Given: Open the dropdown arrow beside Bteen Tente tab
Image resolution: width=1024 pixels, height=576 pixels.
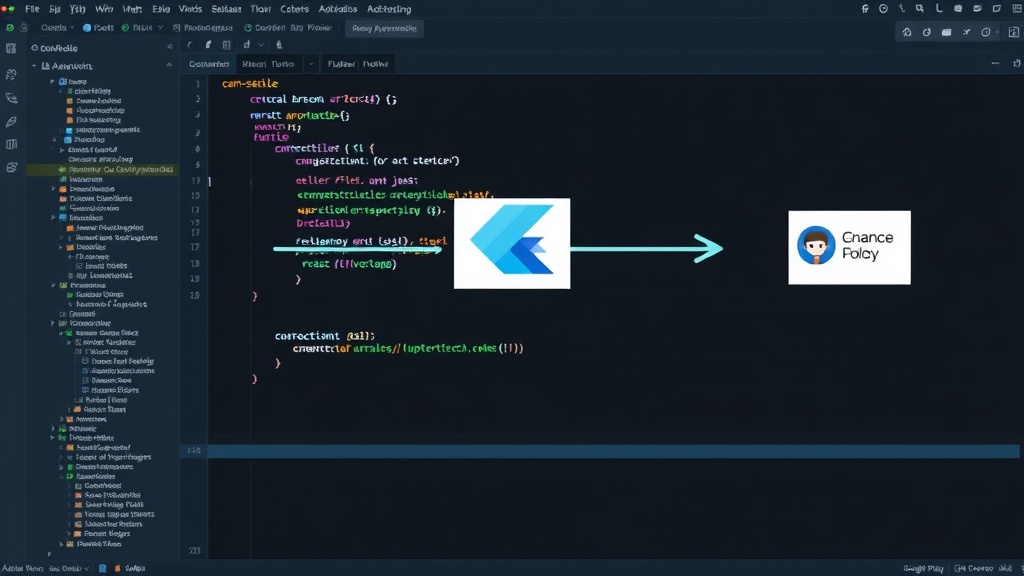Looking at the screenshot, I should pos(312,64).
